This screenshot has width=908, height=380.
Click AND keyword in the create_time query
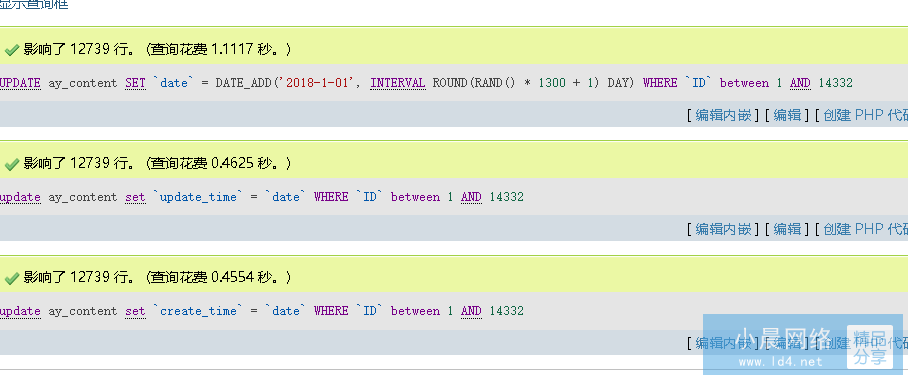[x=471, y=311]
